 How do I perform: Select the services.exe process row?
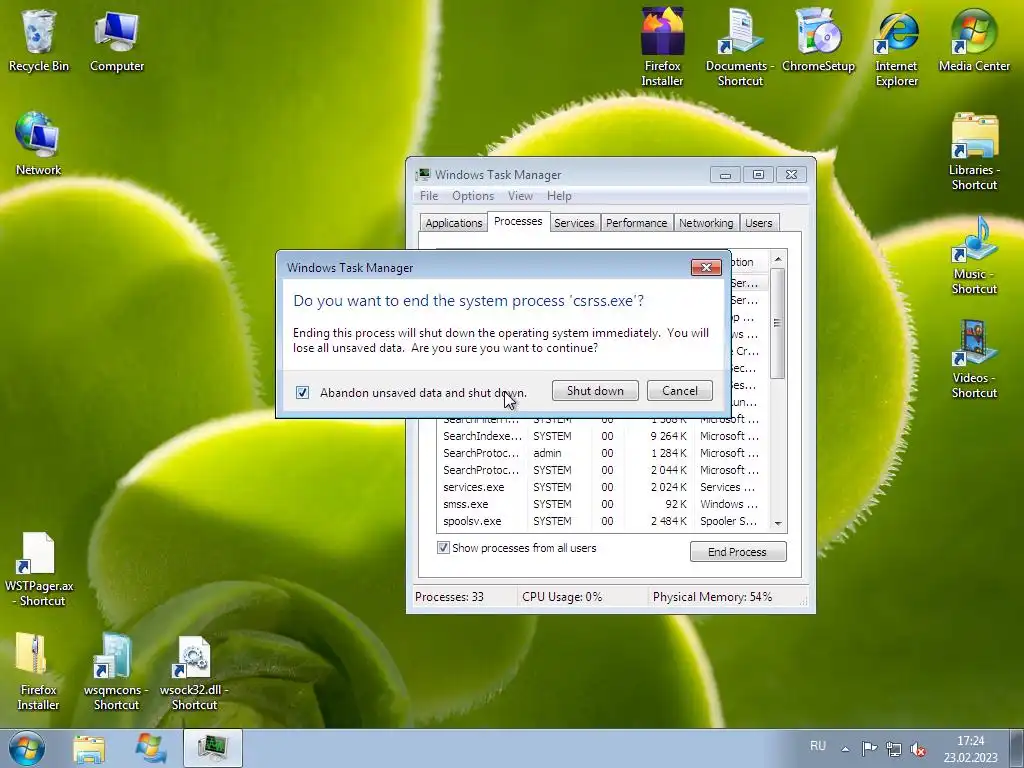(602, 487)
